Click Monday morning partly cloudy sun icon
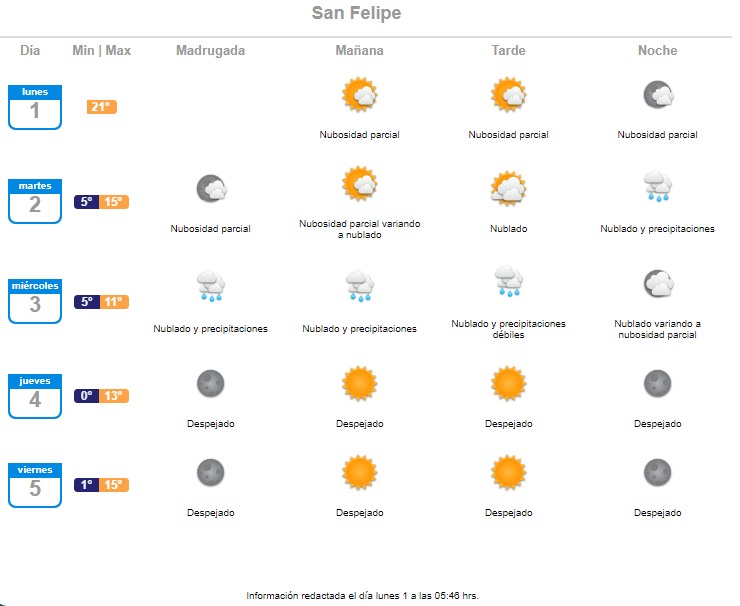The height and width of the screenshot is (606, 740). (360, 95)
